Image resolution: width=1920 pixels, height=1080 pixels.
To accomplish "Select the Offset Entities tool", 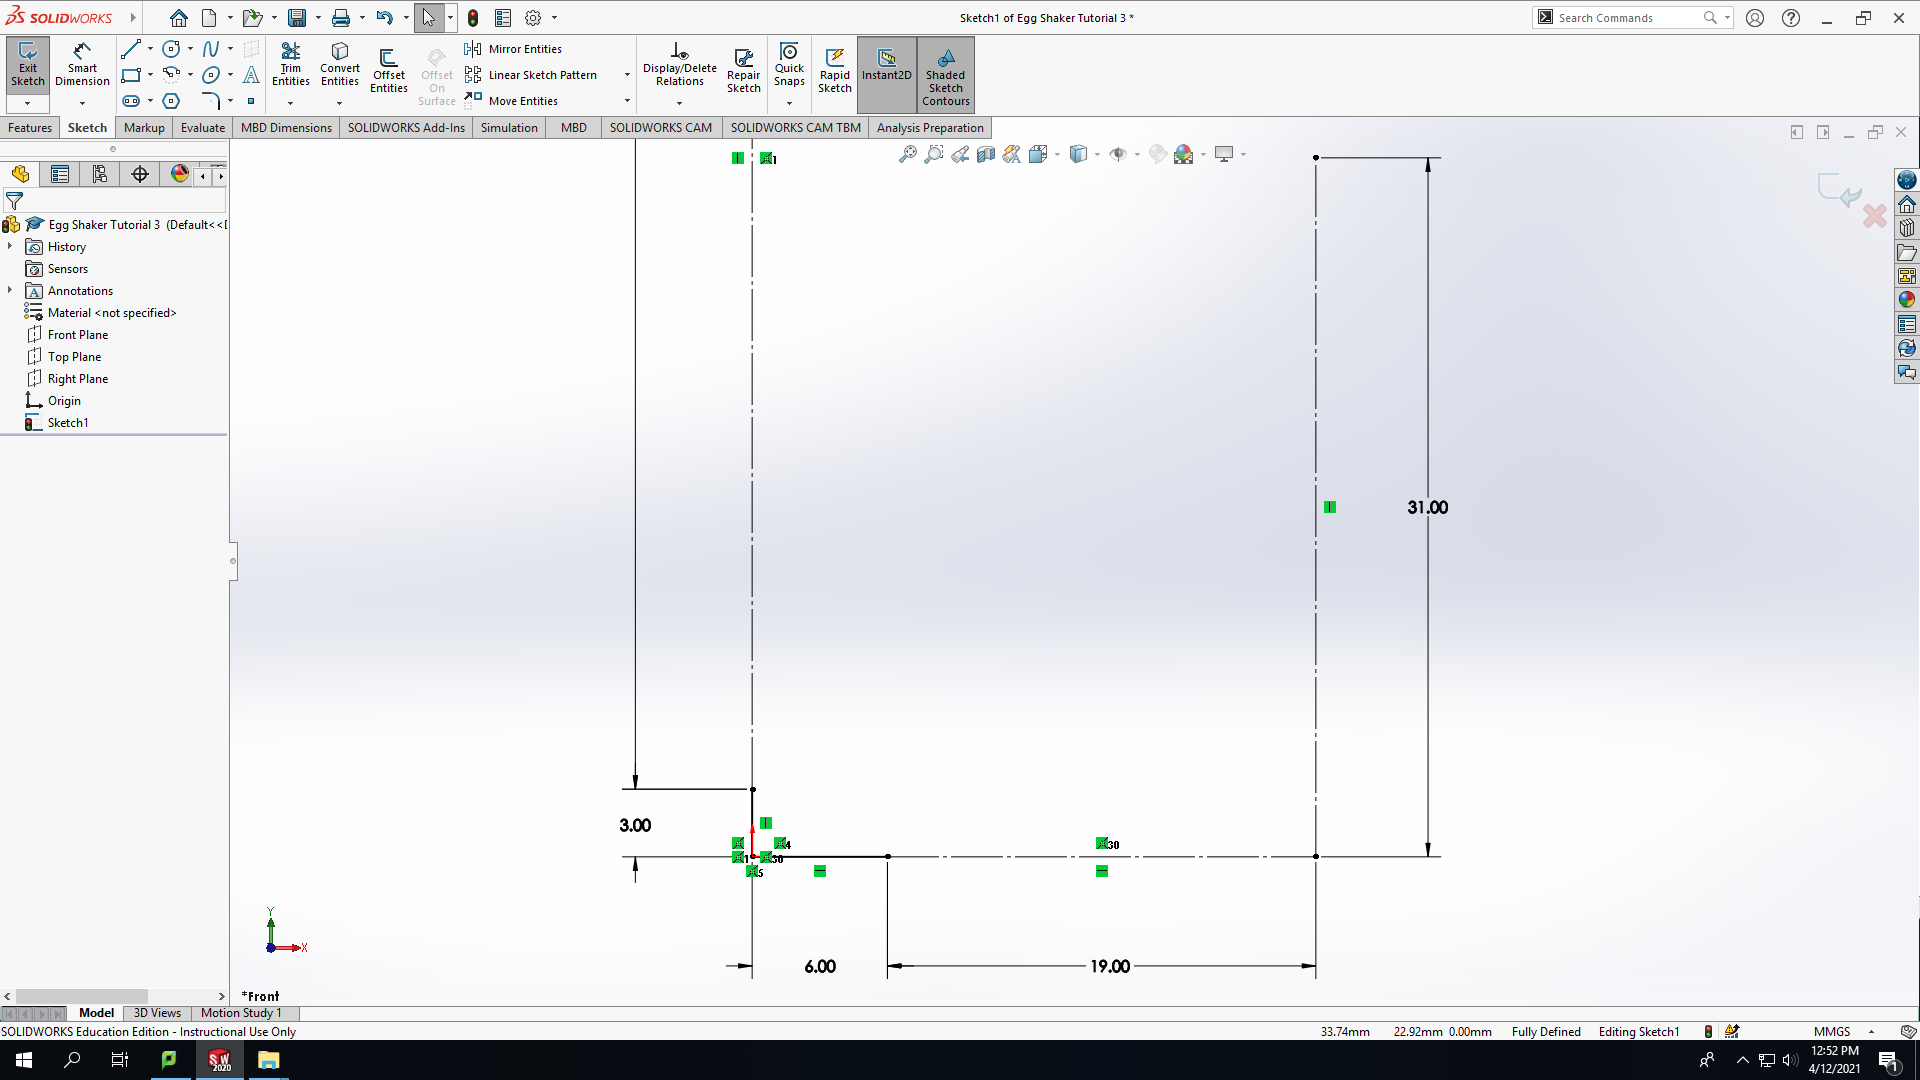I will coord(388,70).
